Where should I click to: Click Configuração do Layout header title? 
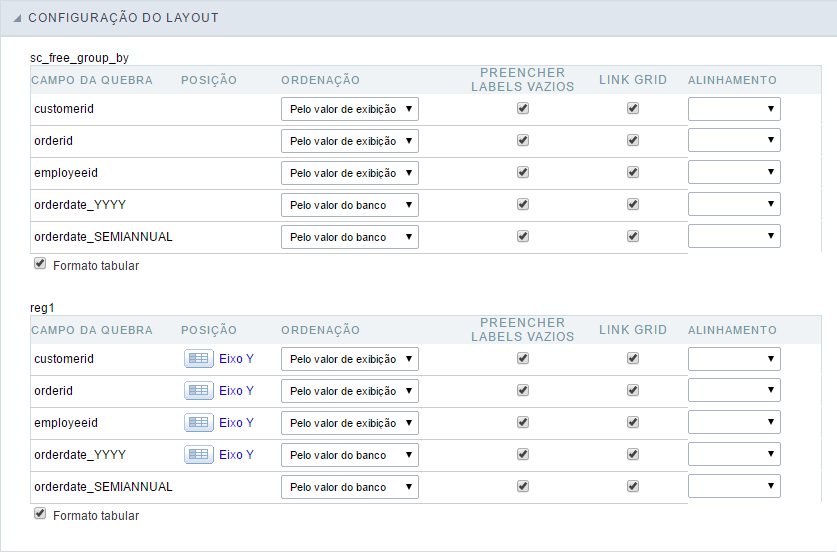click(x=123, y=18)
